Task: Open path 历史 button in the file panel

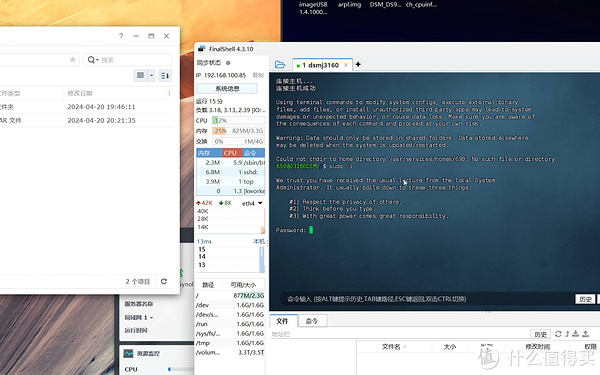Action: (540, 334)
